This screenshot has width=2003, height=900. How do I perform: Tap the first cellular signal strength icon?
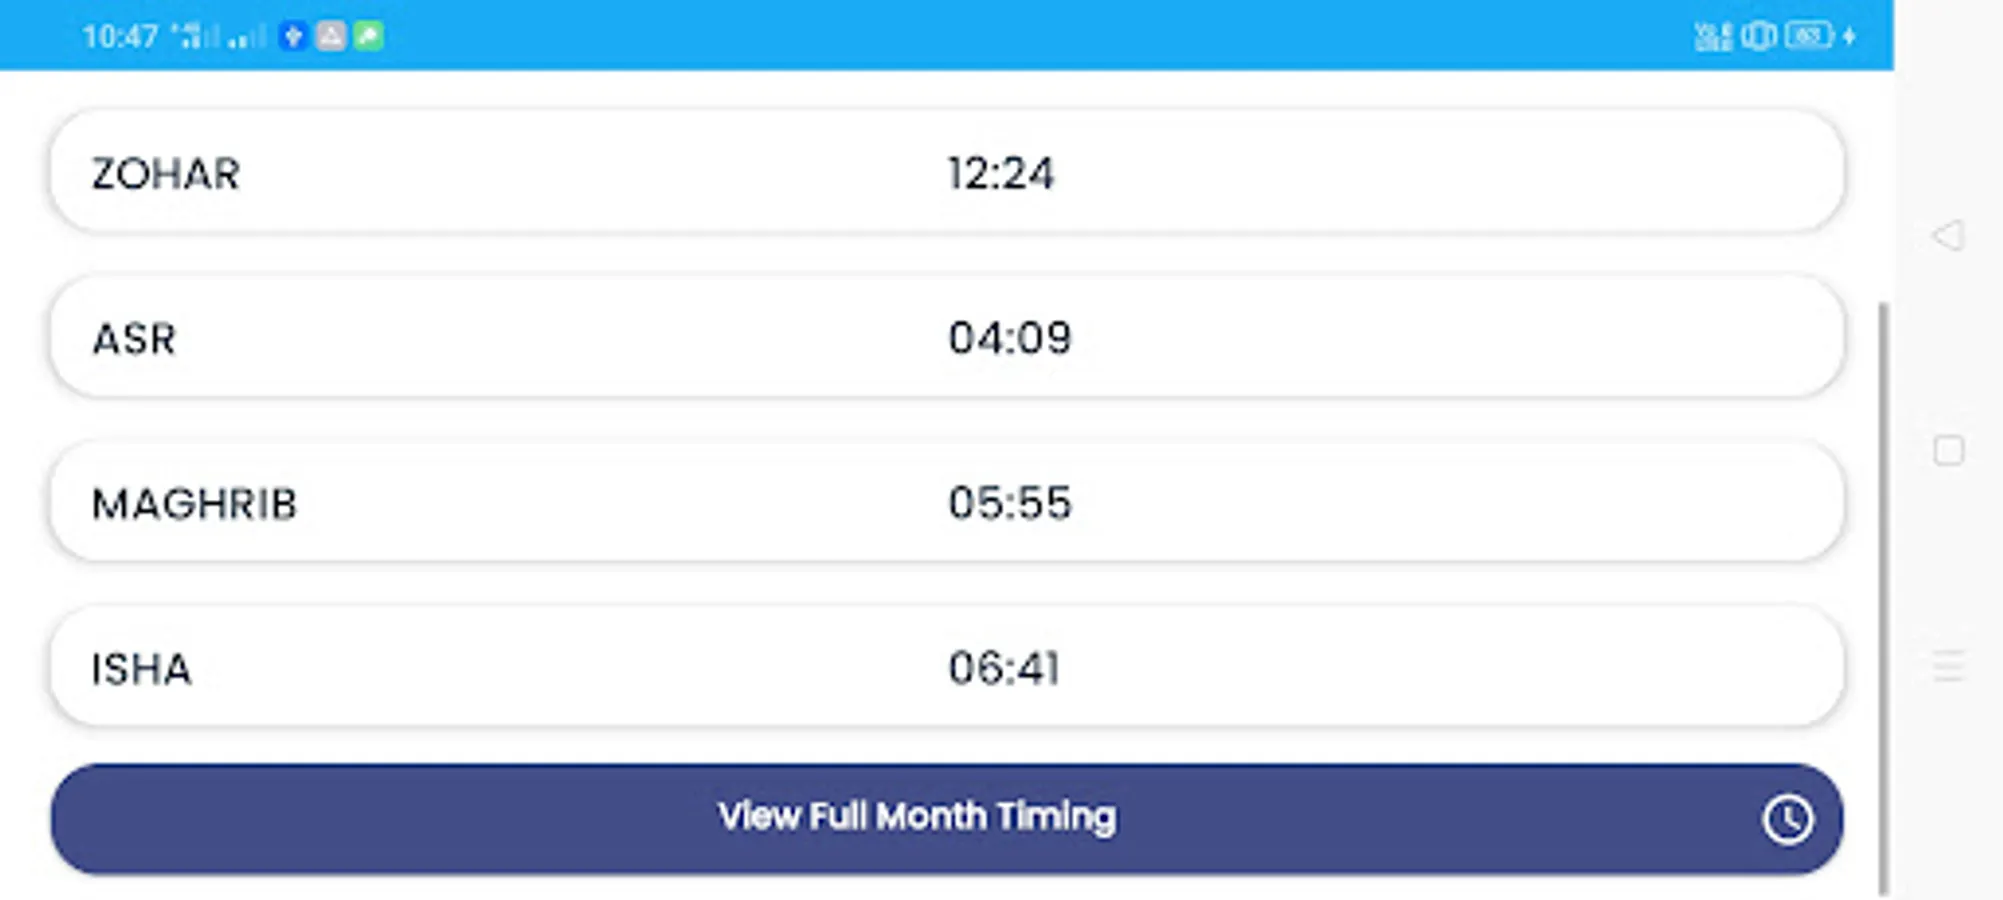196,37
